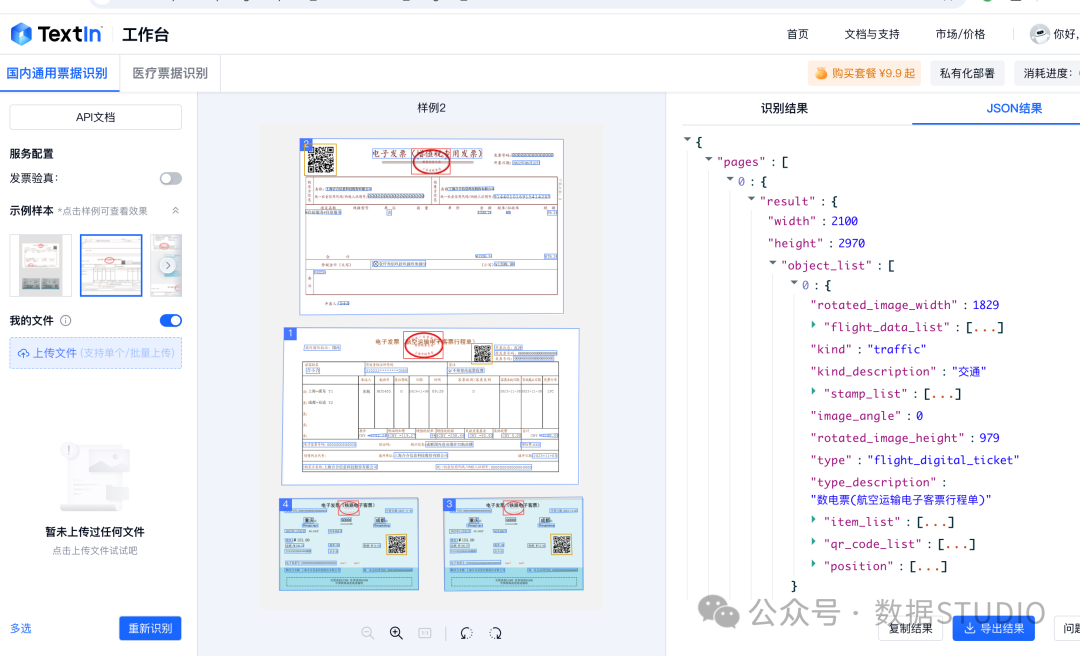Open the API文档 button

(x=96, y=117)
